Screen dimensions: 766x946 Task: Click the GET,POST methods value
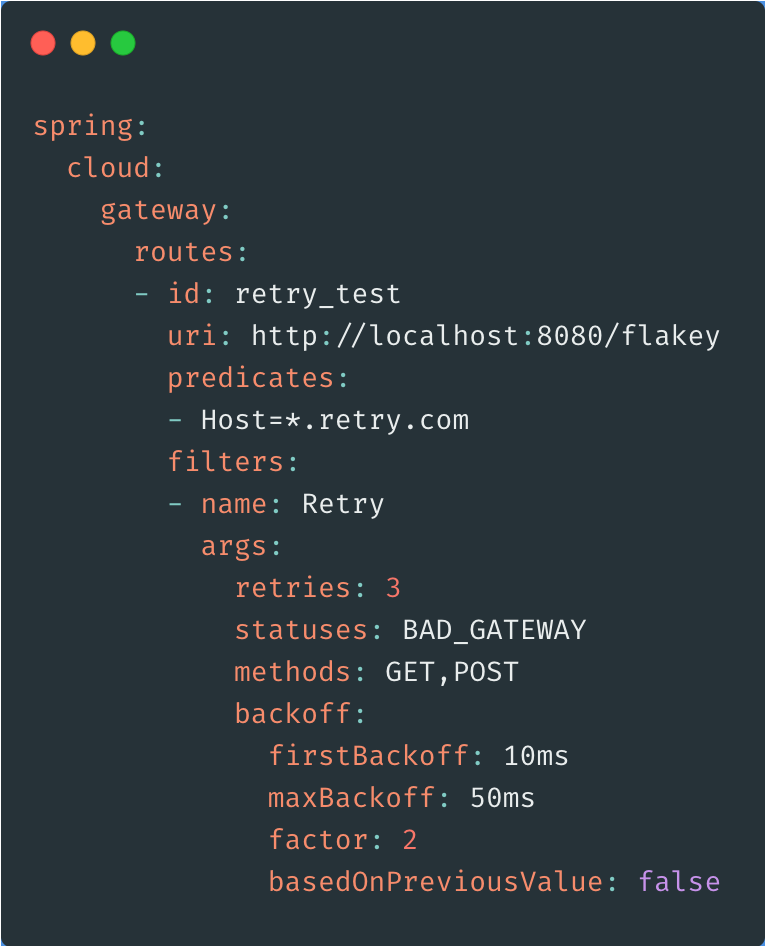(452, 672)
